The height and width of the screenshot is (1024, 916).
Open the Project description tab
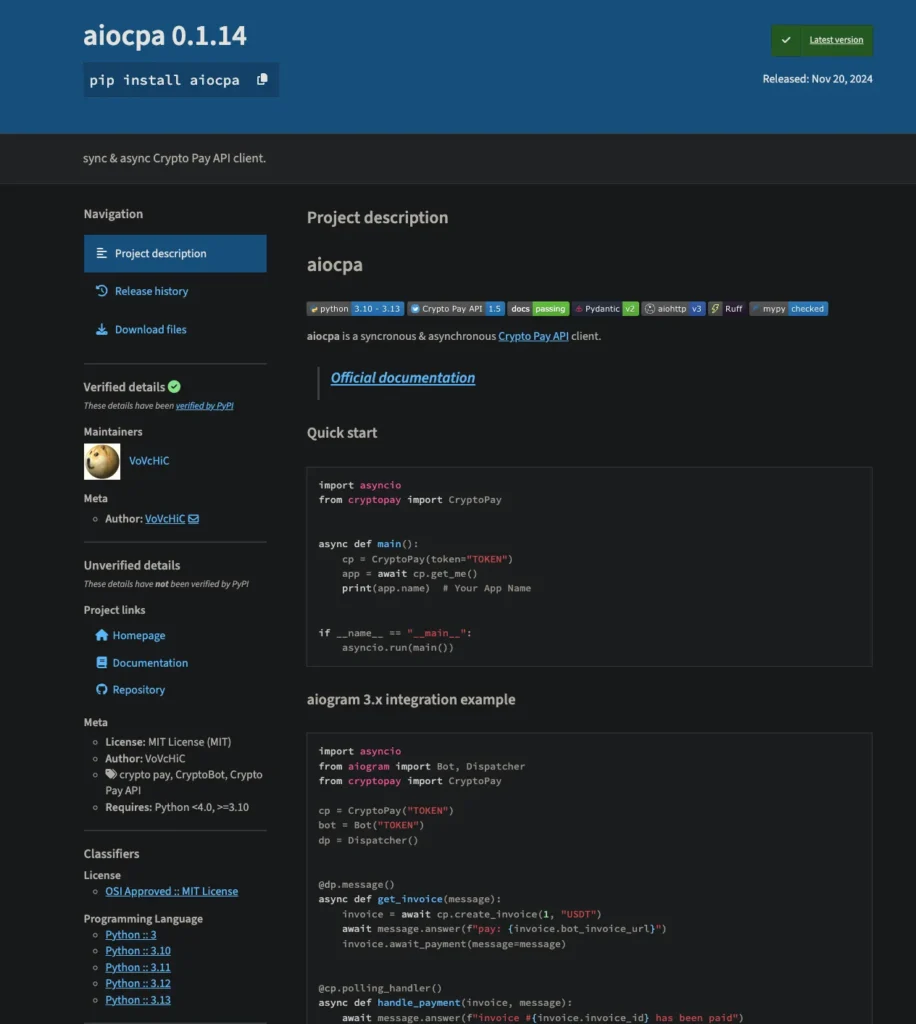pyautogui.click(x=175, y=253)
